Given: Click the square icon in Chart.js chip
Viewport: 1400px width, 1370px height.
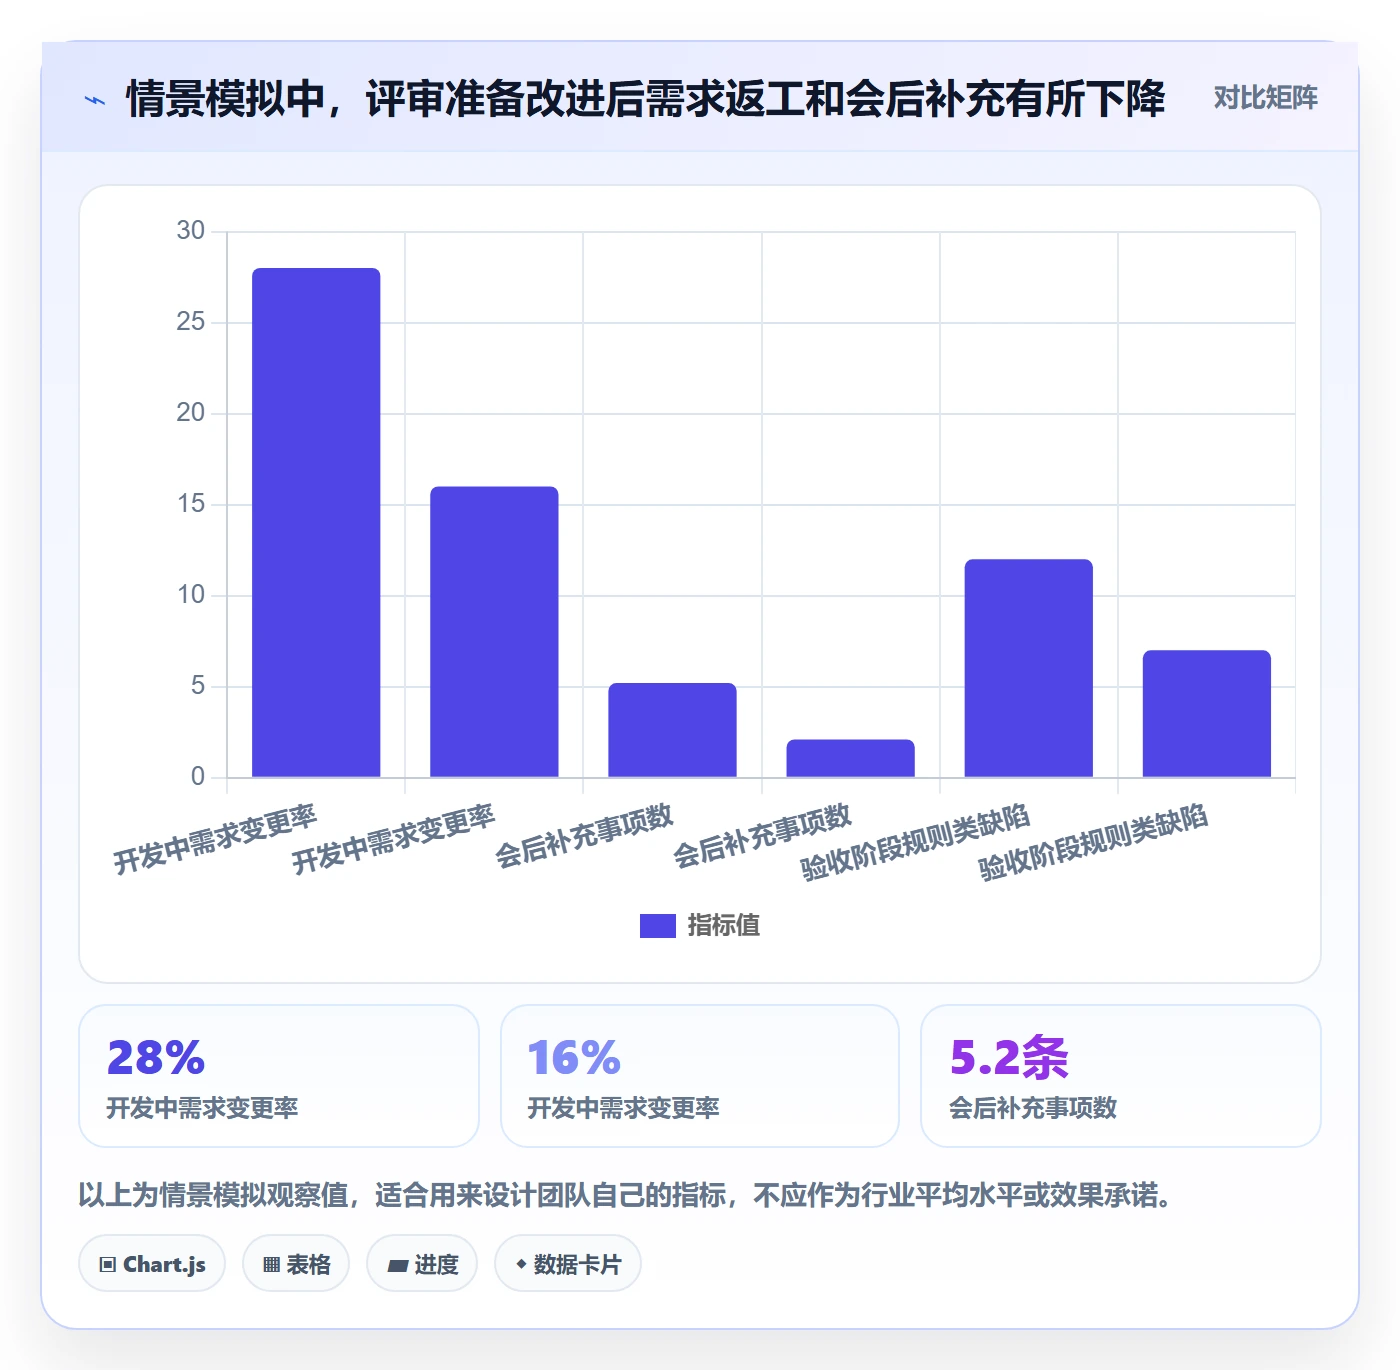Looking at the screenshot, I should [x=108, y=1265].
